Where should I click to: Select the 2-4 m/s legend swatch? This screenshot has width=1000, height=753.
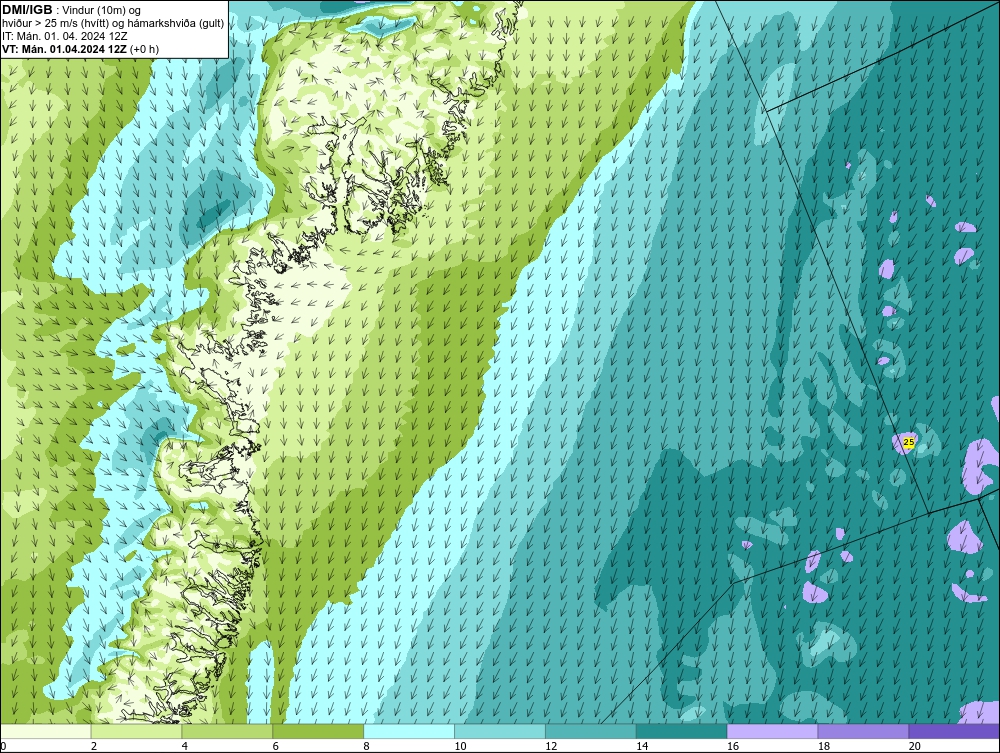[136, 731]
